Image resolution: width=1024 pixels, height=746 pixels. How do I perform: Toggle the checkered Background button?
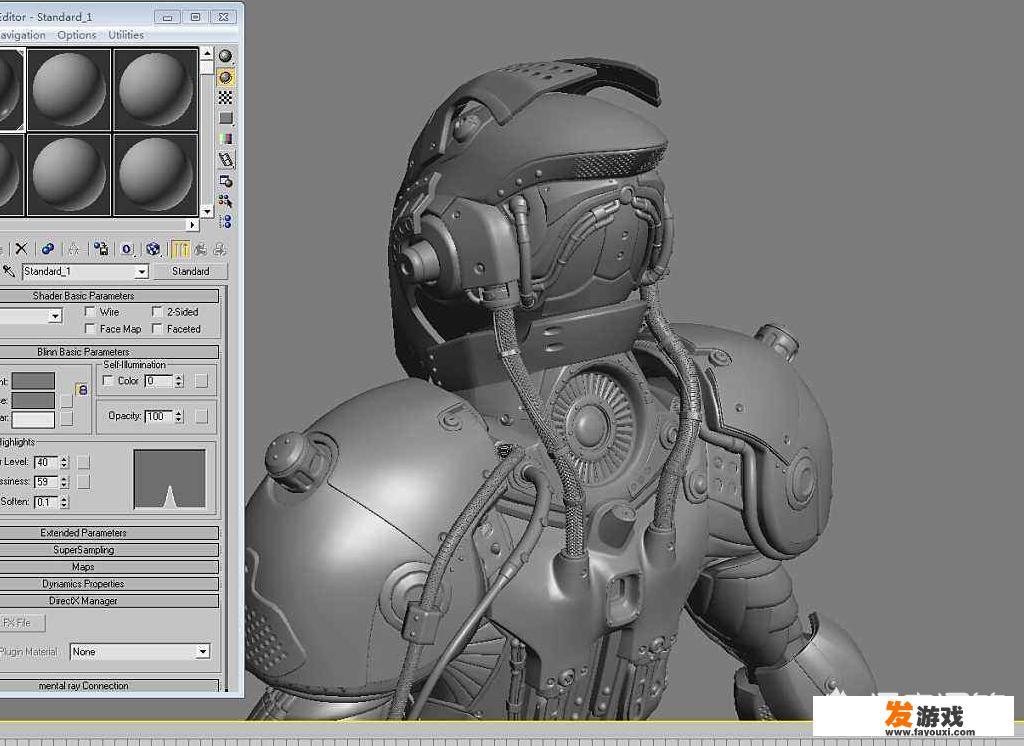[226, 97]
